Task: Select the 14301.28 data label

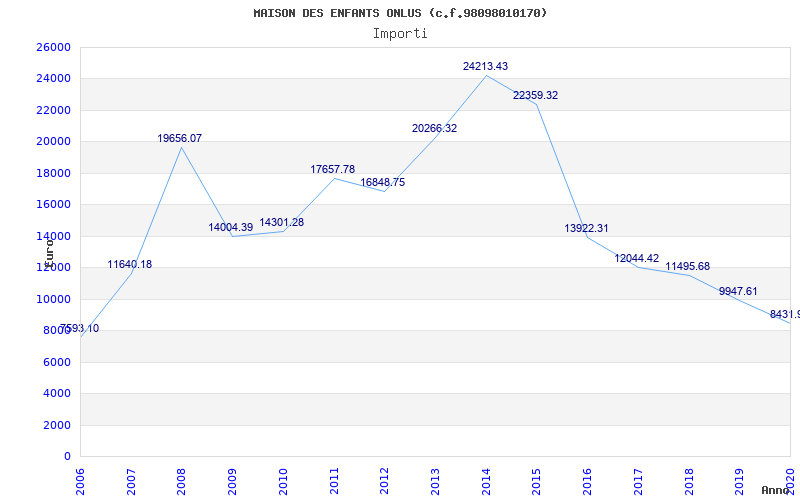Action: pos(281,222)
